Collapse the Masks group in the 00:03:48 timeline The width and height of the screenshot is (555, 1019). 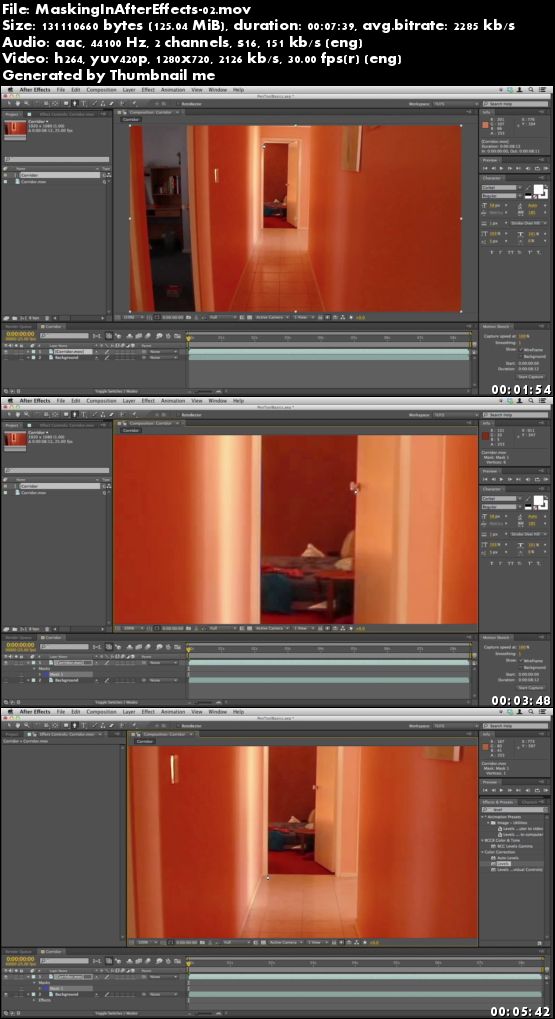[x=34, y=669]
